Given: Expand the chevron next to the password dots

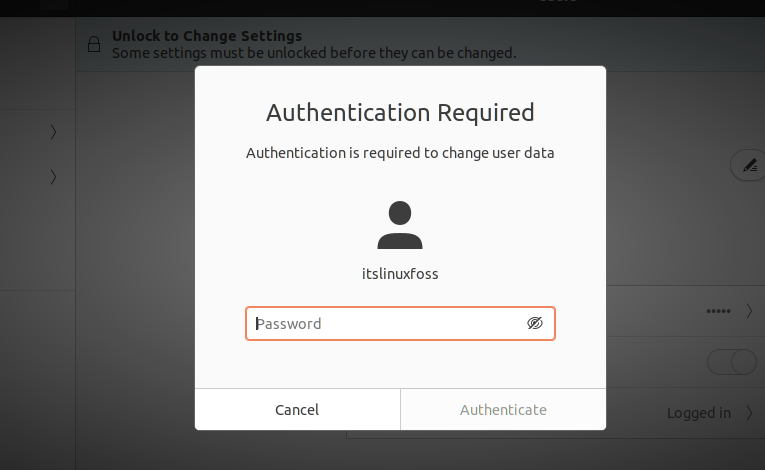Looking at the screenshot, I should click(749, 311).
